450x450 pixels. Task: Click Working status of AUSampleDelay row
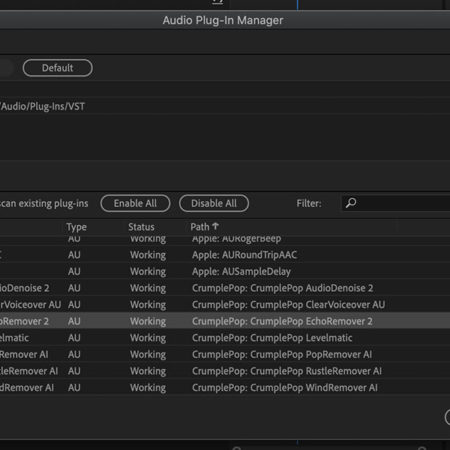coord(148,272)
